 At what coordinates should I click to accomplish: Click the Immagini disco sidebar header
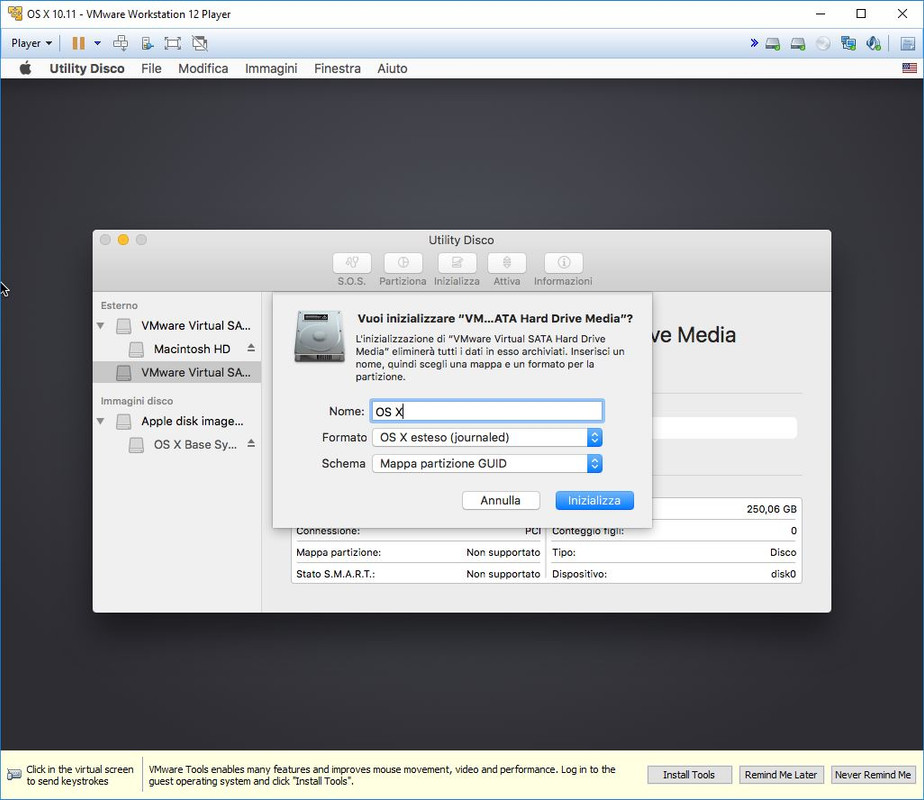point(137,401)
